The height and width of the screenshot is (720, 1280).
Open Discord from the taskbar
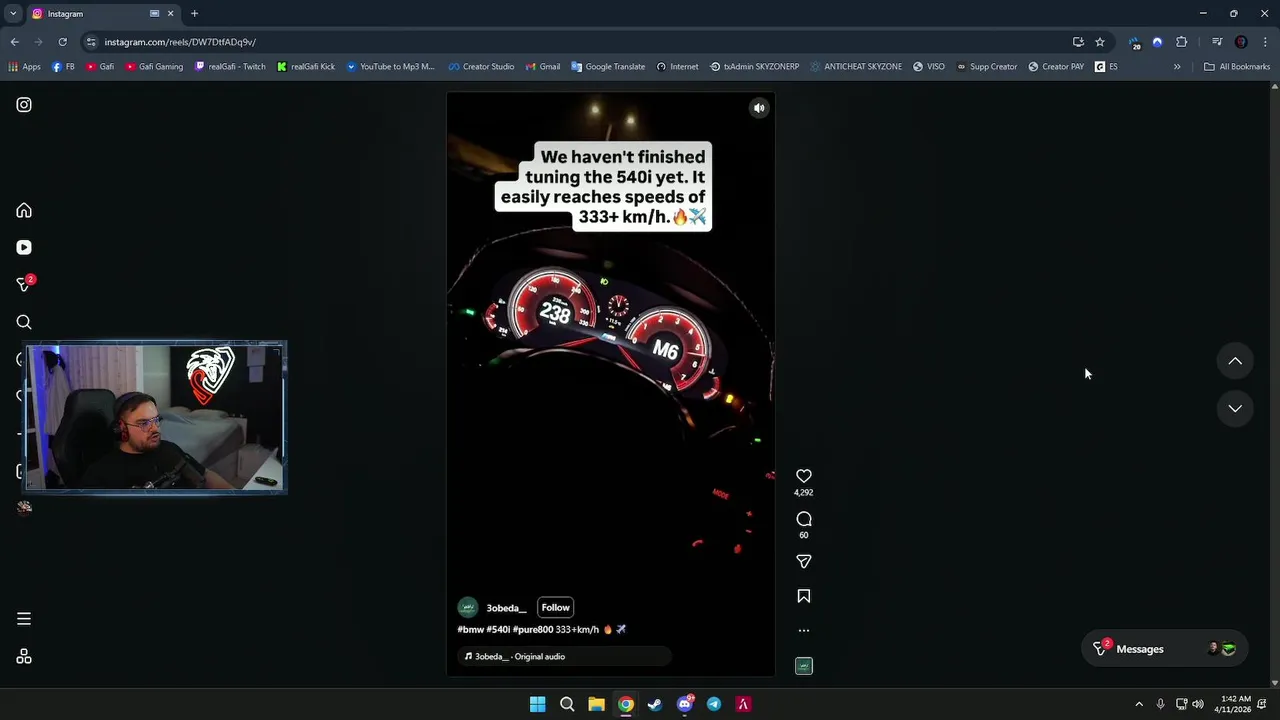pos(685,704)
